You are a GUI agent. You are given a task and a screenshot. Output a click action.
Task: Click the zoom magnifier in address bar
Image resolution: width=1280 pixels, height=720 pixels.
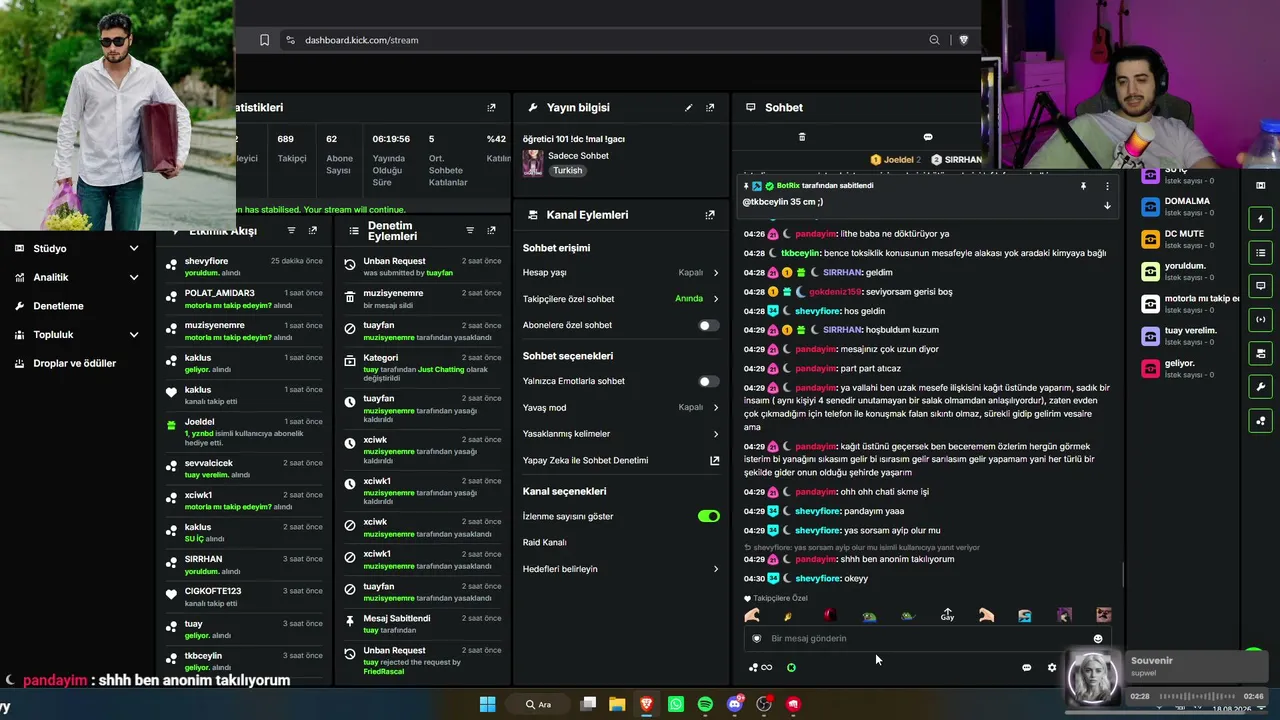934,40
